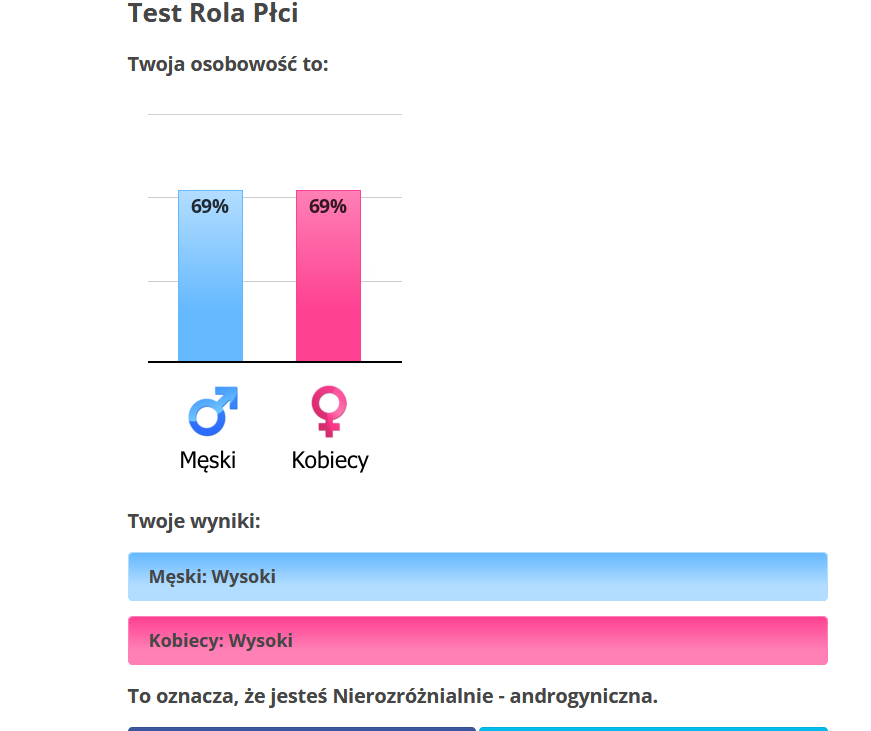
Task: Select the pink Kobiecy chart bar
Action: [x=328, y=276]
